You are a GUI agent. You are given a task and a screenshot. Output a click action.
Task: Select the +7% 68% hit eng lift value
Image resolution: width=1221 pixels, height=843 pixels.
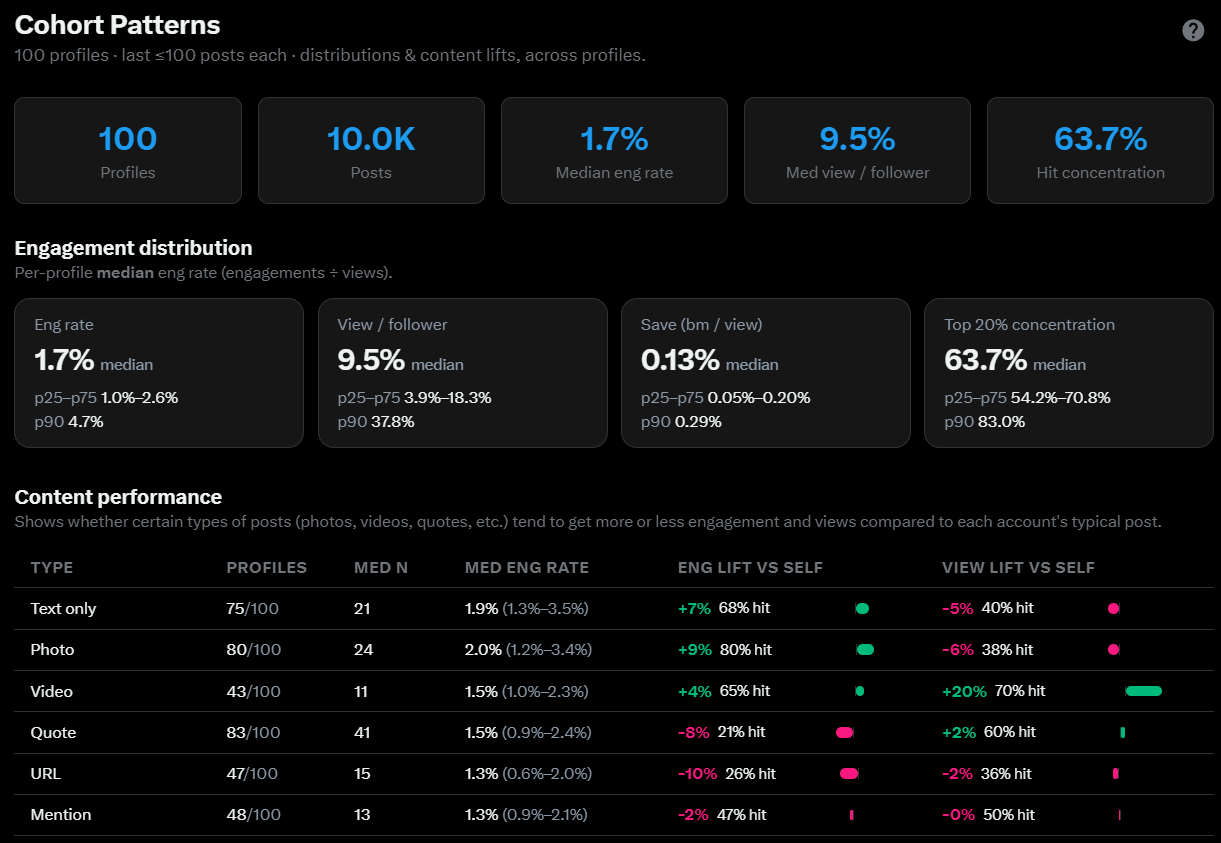724,608
